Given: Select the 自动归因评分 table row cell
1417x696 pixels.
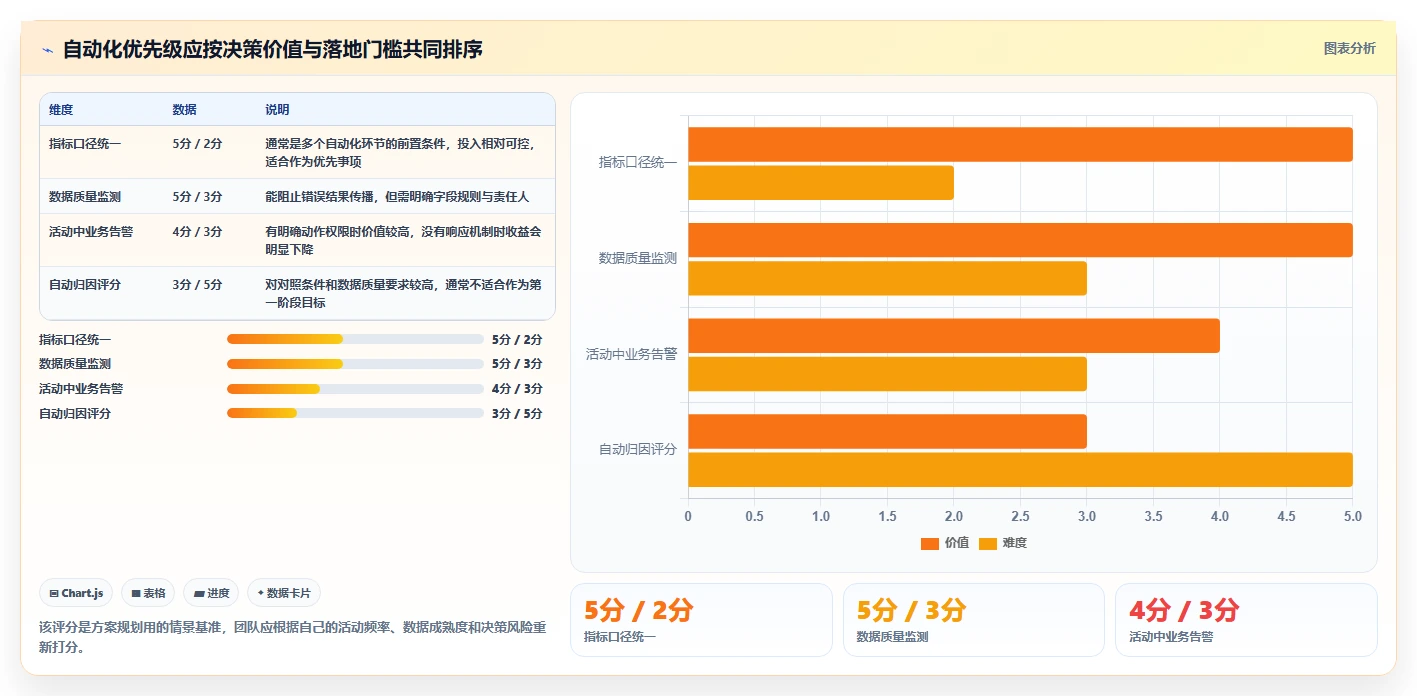Looking at the screenshot, I should [x=85, y=285].
